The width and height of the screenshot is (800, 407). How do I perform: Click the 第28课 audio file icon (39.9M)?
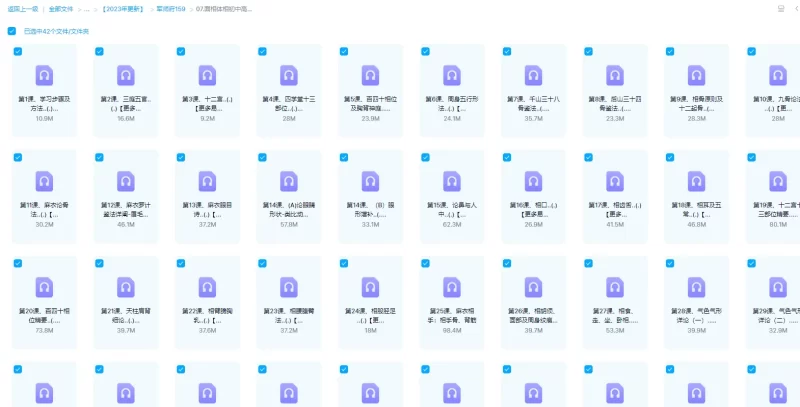[695, 286]
